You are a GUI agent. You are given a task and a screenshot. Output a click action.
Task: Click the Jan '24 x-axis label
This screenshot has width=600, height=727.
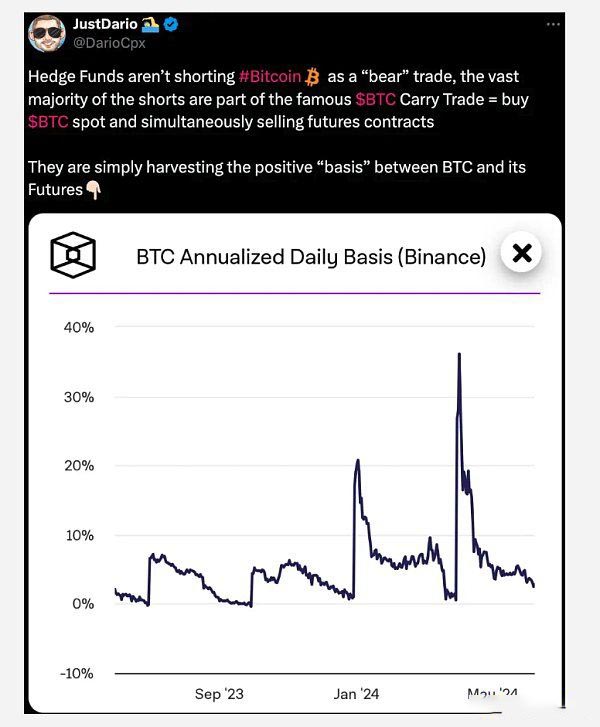356,693
